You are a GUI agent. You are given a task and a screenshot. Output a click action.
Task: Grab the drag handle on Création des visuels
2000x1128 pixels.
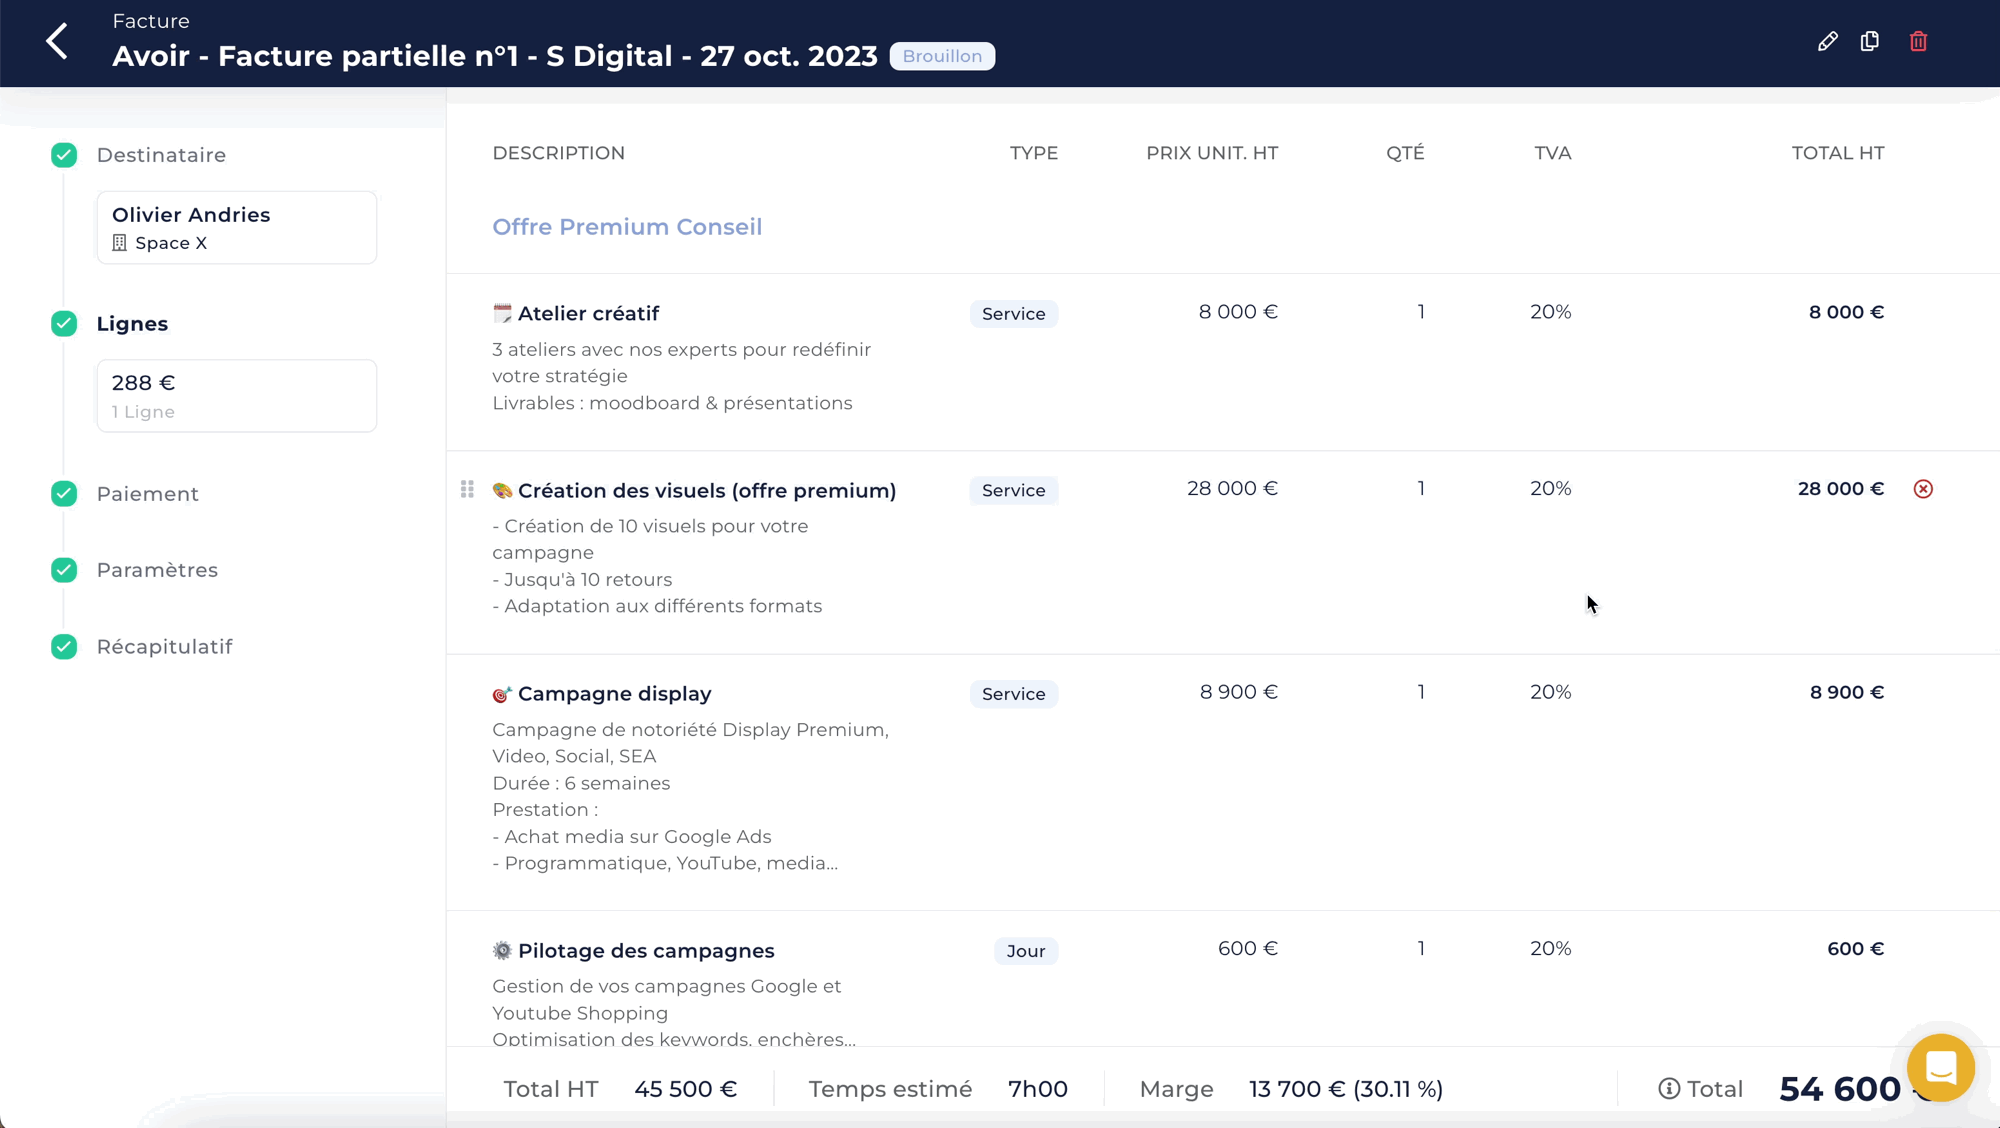(x=467, y=489)
